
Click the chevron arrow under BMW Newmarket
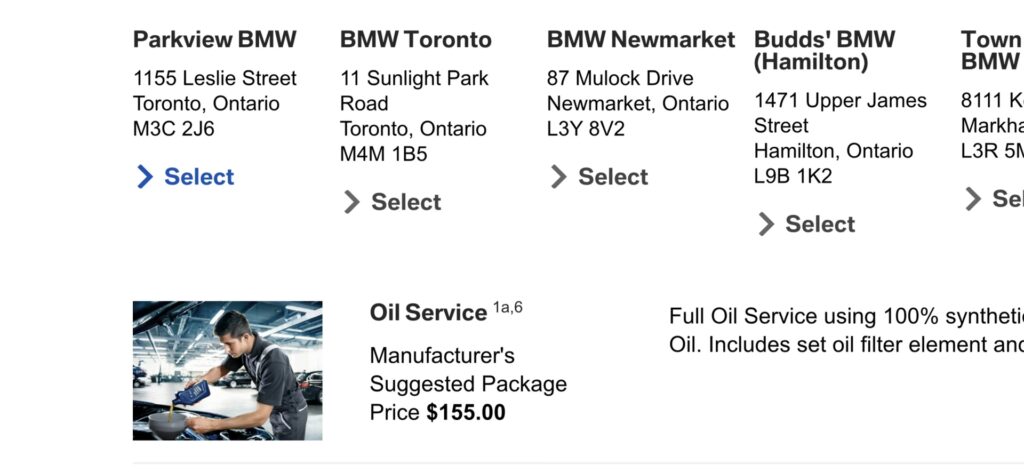point(558,177)
